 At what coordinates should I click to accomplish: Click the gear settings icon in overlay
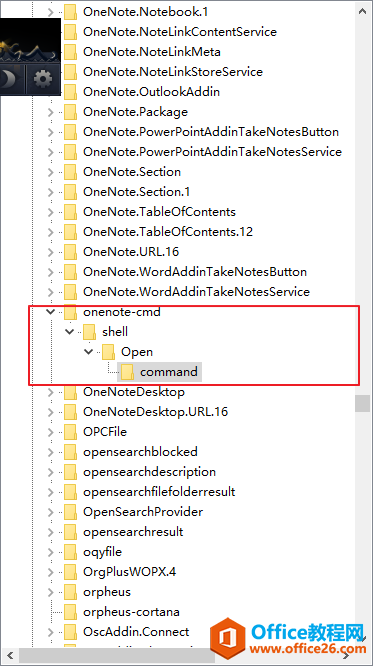pos(43,78)
